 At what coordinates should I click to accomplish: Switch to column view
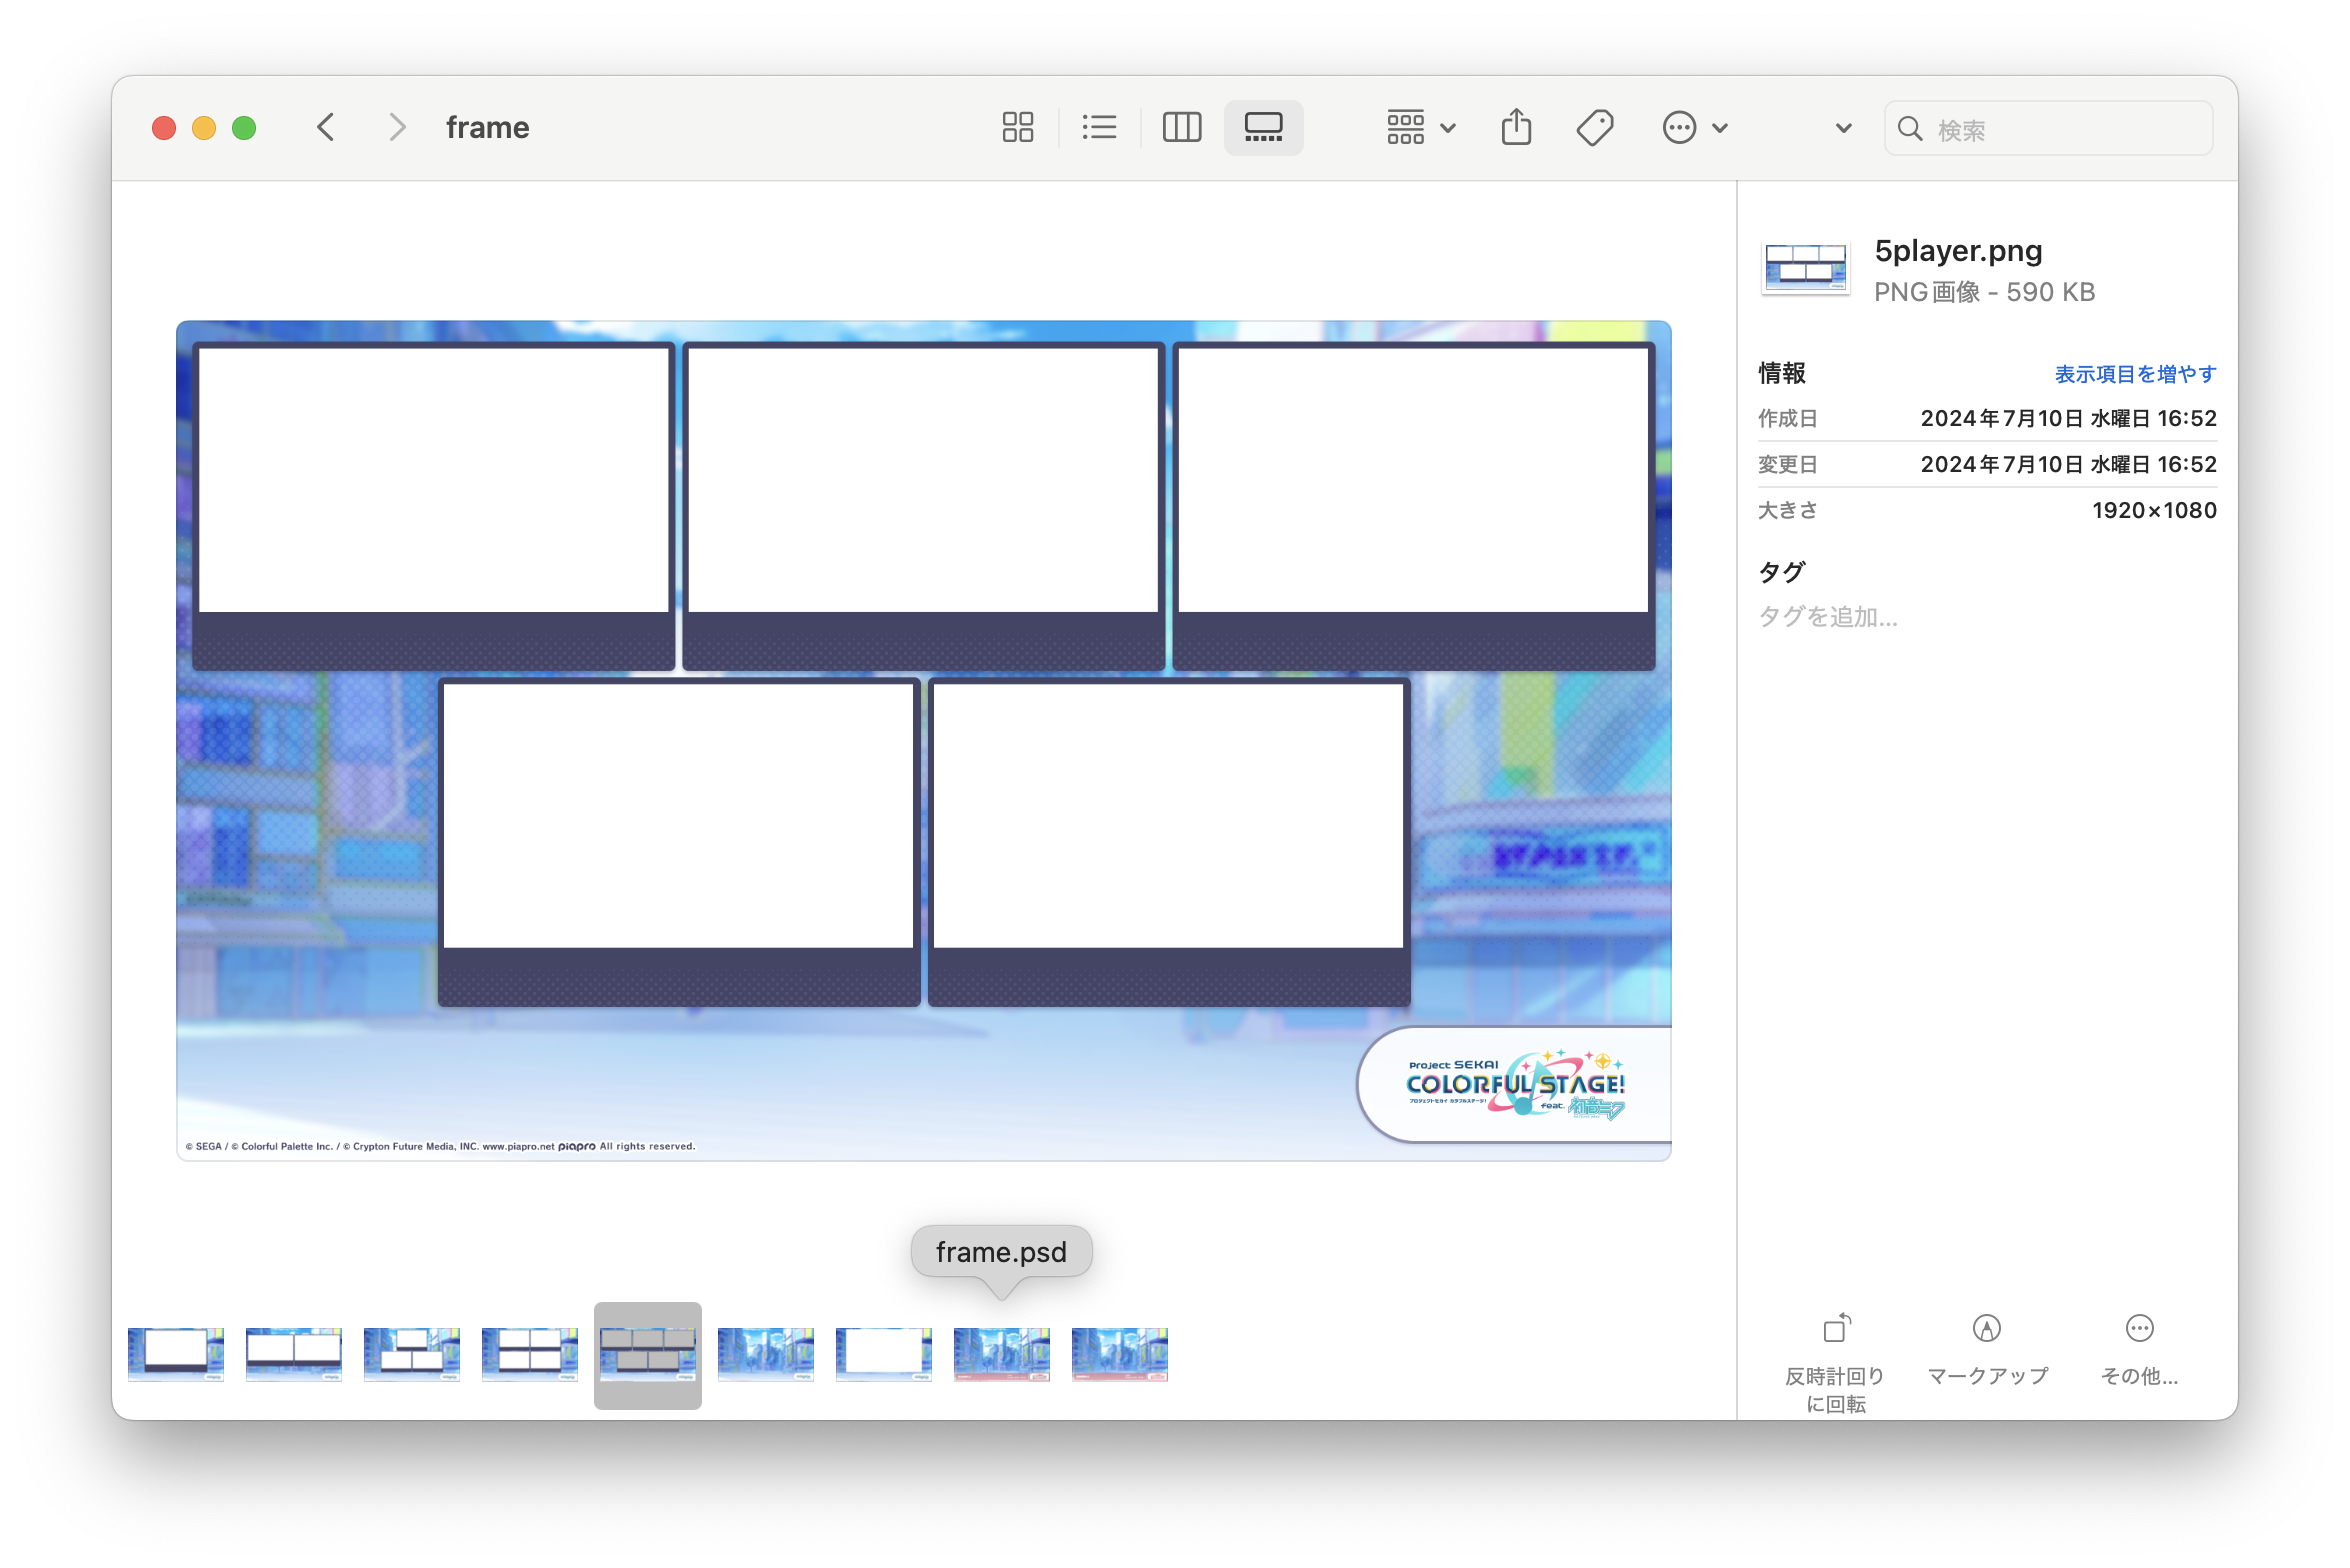(x=1181, y=128)
